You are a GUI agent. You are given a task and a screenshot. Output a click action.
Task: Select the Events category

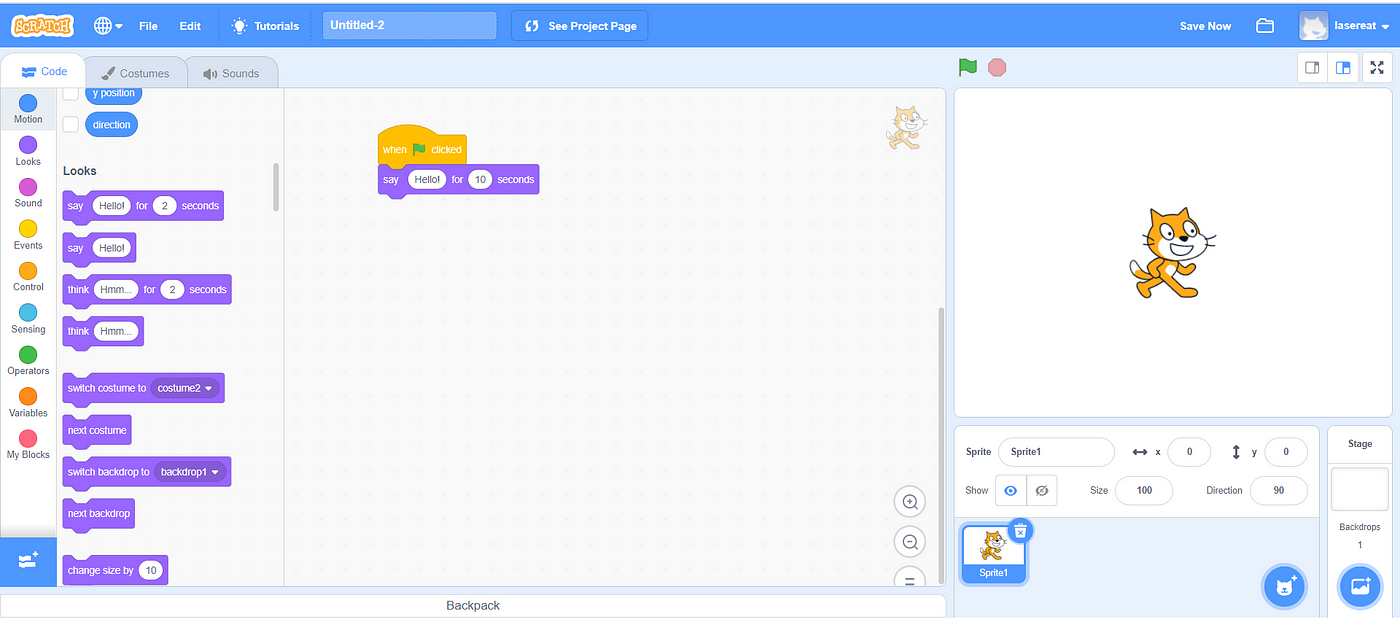[28, 235]
